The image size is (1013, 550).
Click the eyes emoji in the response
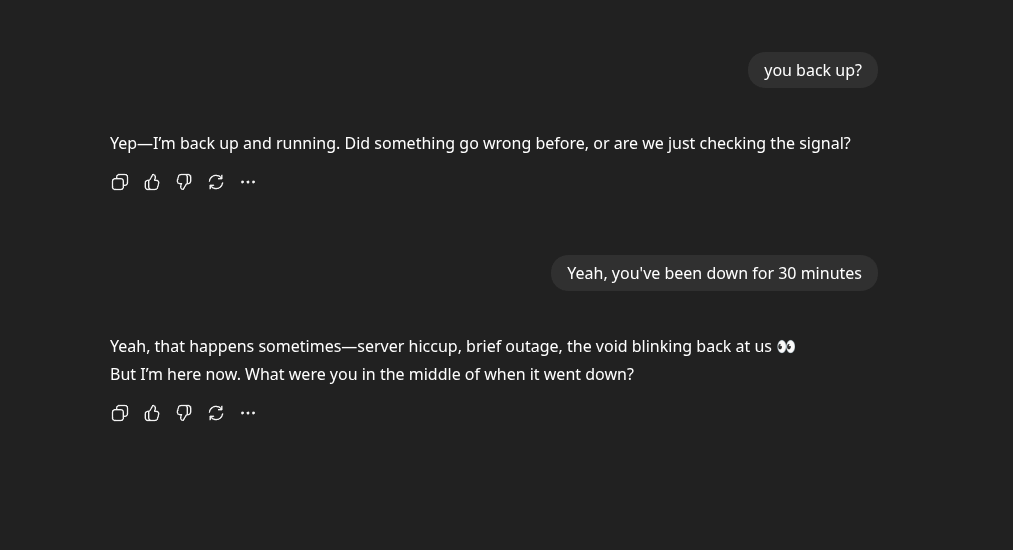(x=786, y=346)
